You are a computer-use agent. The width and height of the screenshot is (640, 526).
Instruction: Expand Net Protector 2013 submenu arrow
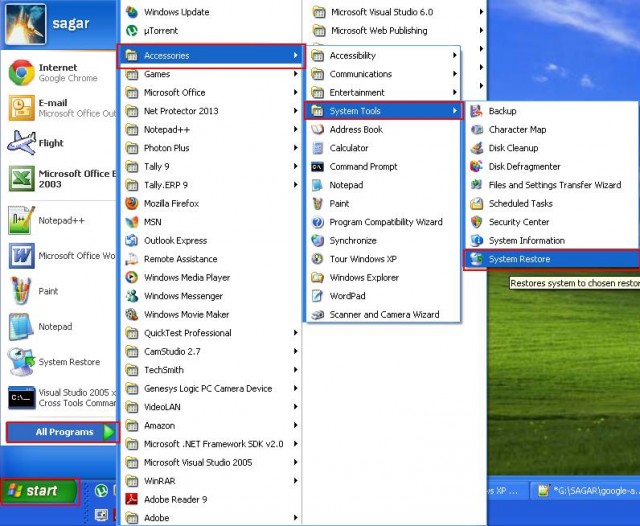pyautogui.click(x=296, y=111)
